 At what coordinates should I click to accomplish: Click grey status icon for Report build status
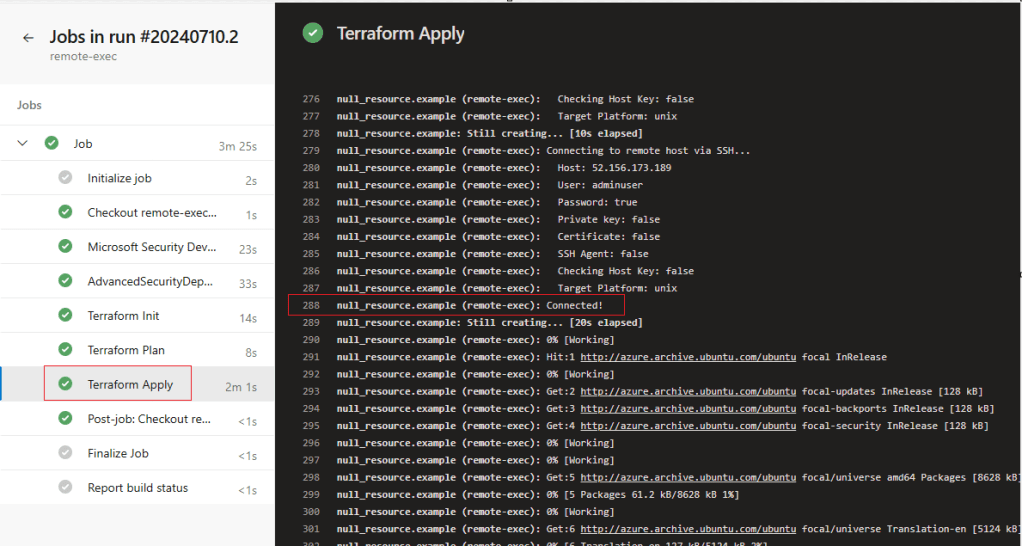click(x=65, y=488)
